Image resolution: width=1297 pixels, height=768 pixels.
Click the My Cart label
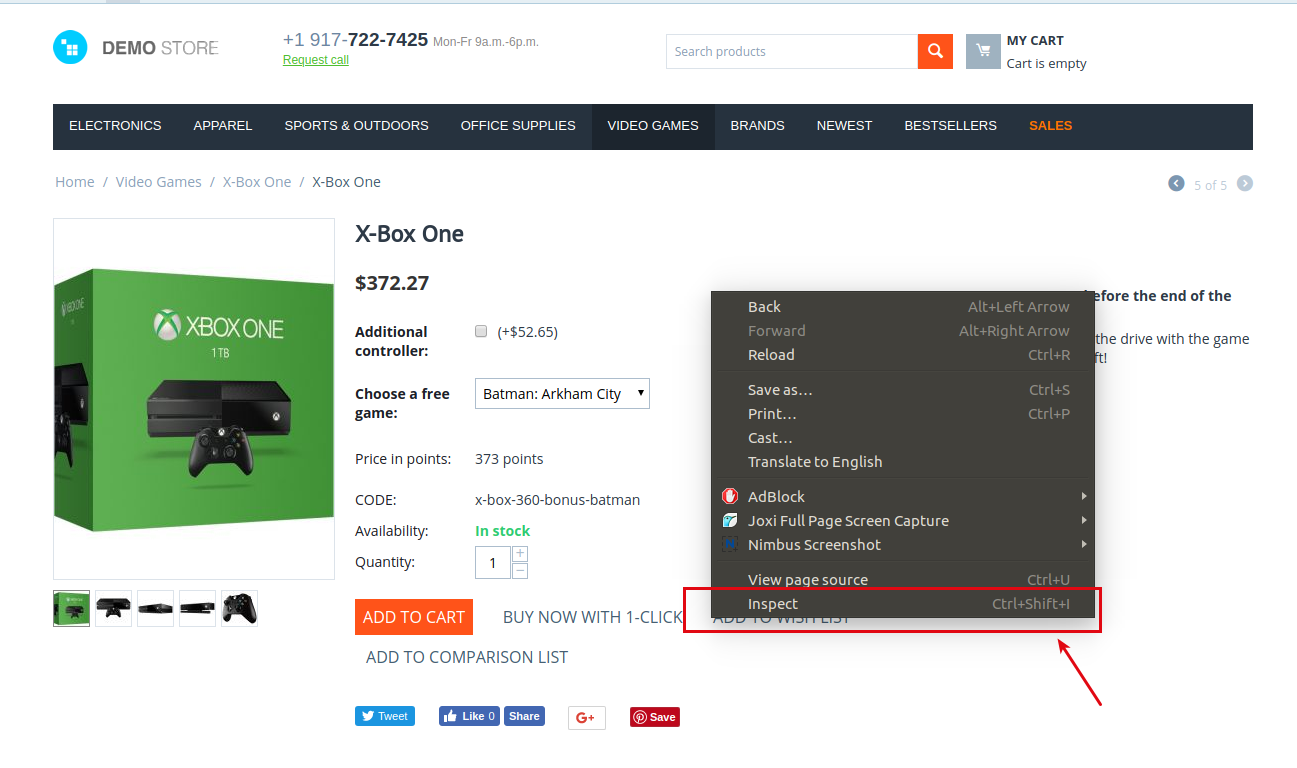tap(1035, 41)
